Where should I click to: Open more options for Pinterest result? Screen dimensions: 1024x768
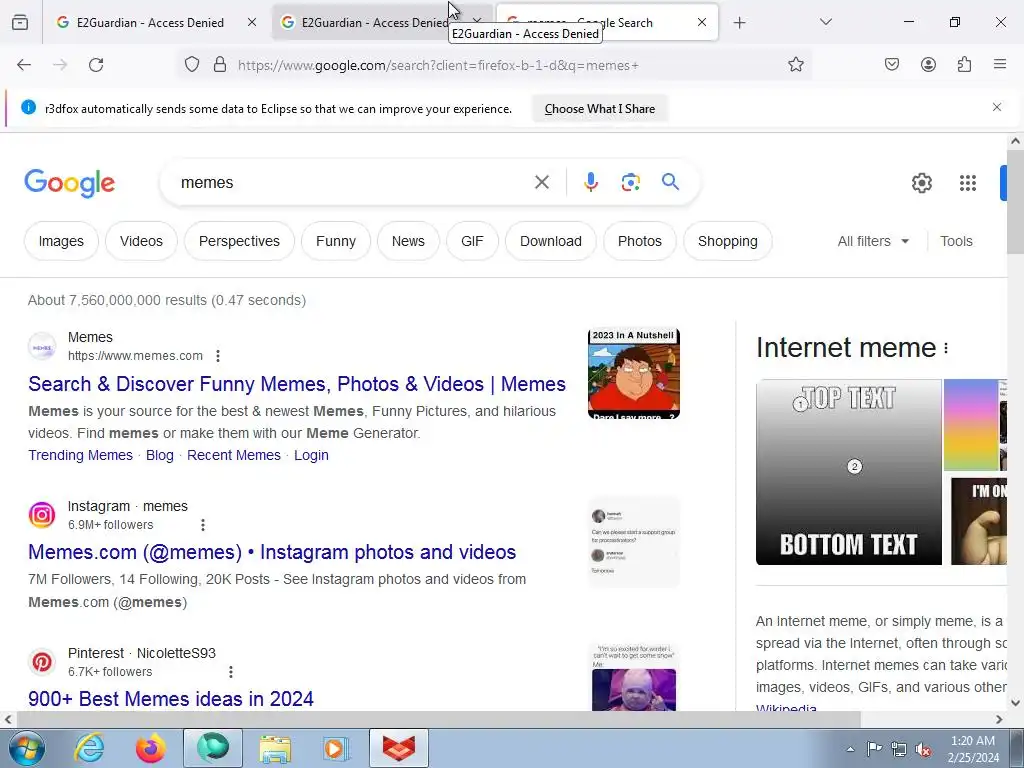231,672
